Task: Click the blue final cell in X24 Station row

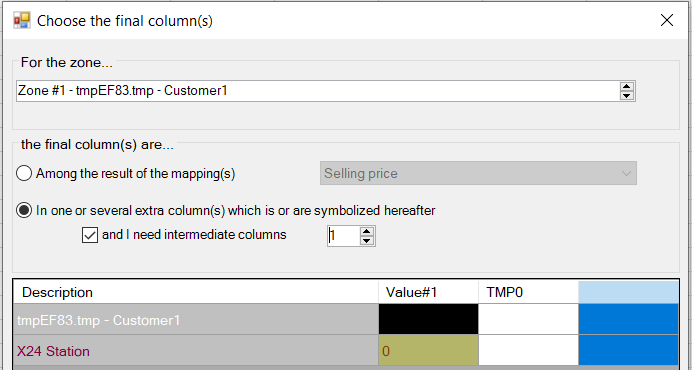Action: (x=628, y=350)
